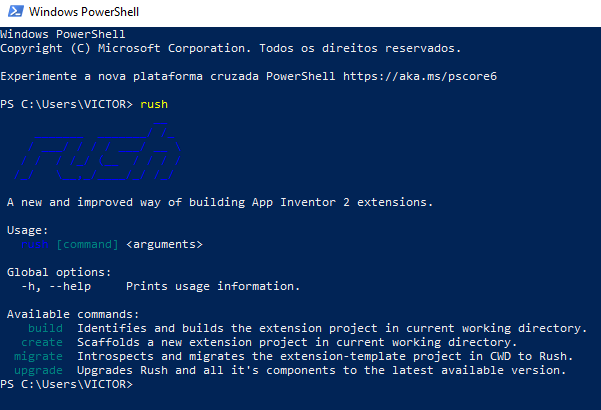Click the Copyright Microsoft Corporation line
Image resolution: width=601 pixels, height=410 pixels.
click(x=230, y=48)
